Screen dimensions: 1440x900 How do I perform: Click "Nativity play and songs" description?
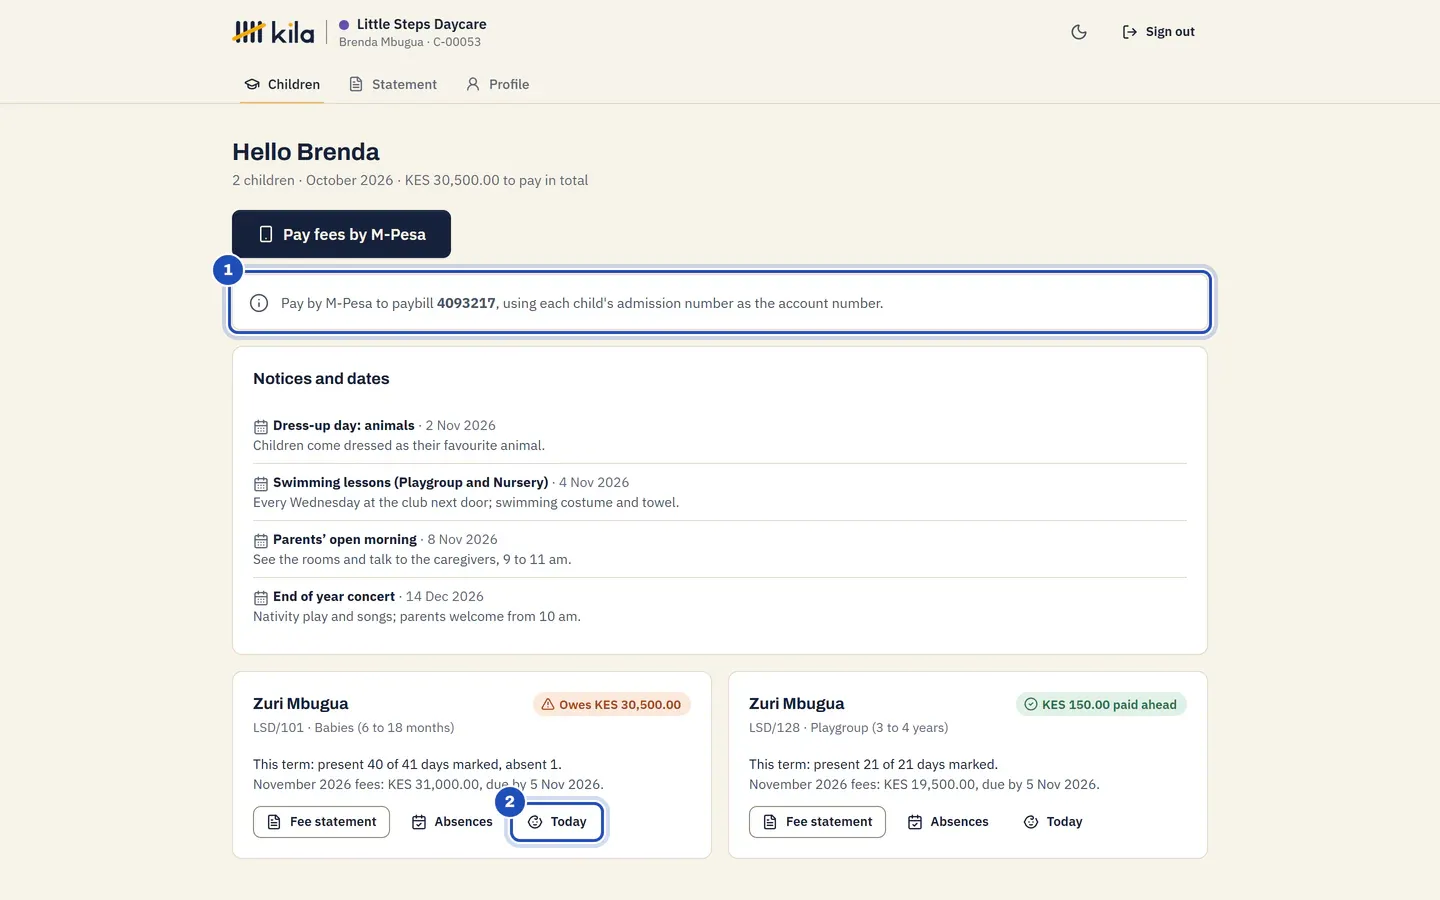click(417, 617)
